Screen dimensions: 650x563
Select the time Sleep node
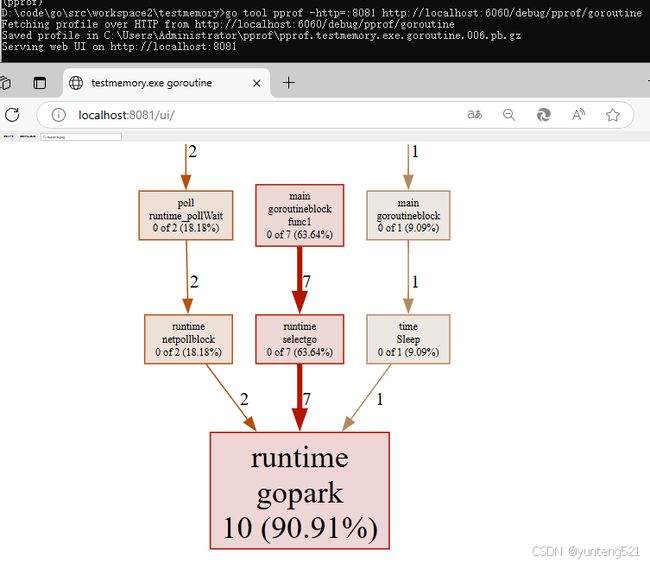408,339
